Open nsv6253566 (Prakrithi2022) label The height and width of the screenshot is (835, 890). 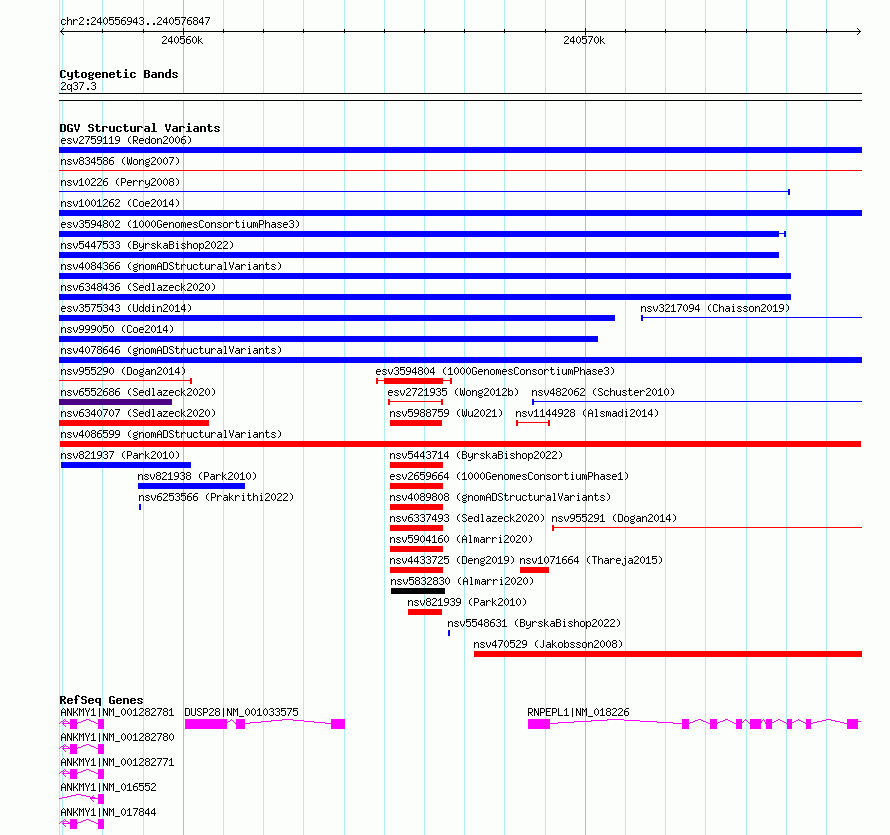(x=216, y=497)
